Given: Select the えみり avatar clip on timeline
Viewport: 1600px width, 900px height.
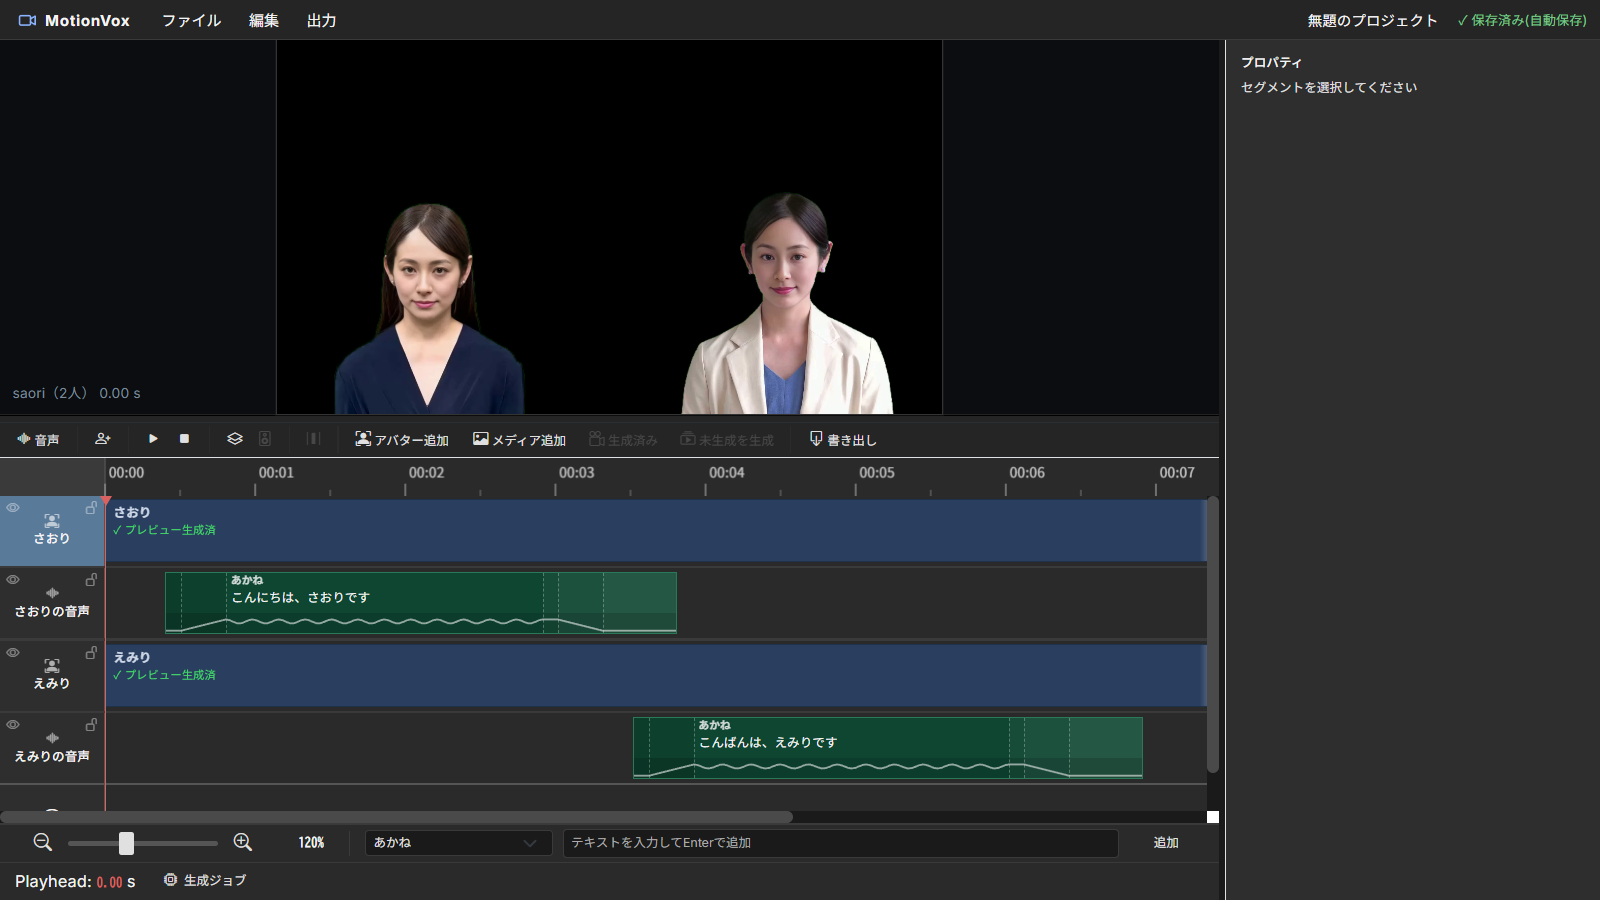Looking at the screenshot, I should point(656,676).
